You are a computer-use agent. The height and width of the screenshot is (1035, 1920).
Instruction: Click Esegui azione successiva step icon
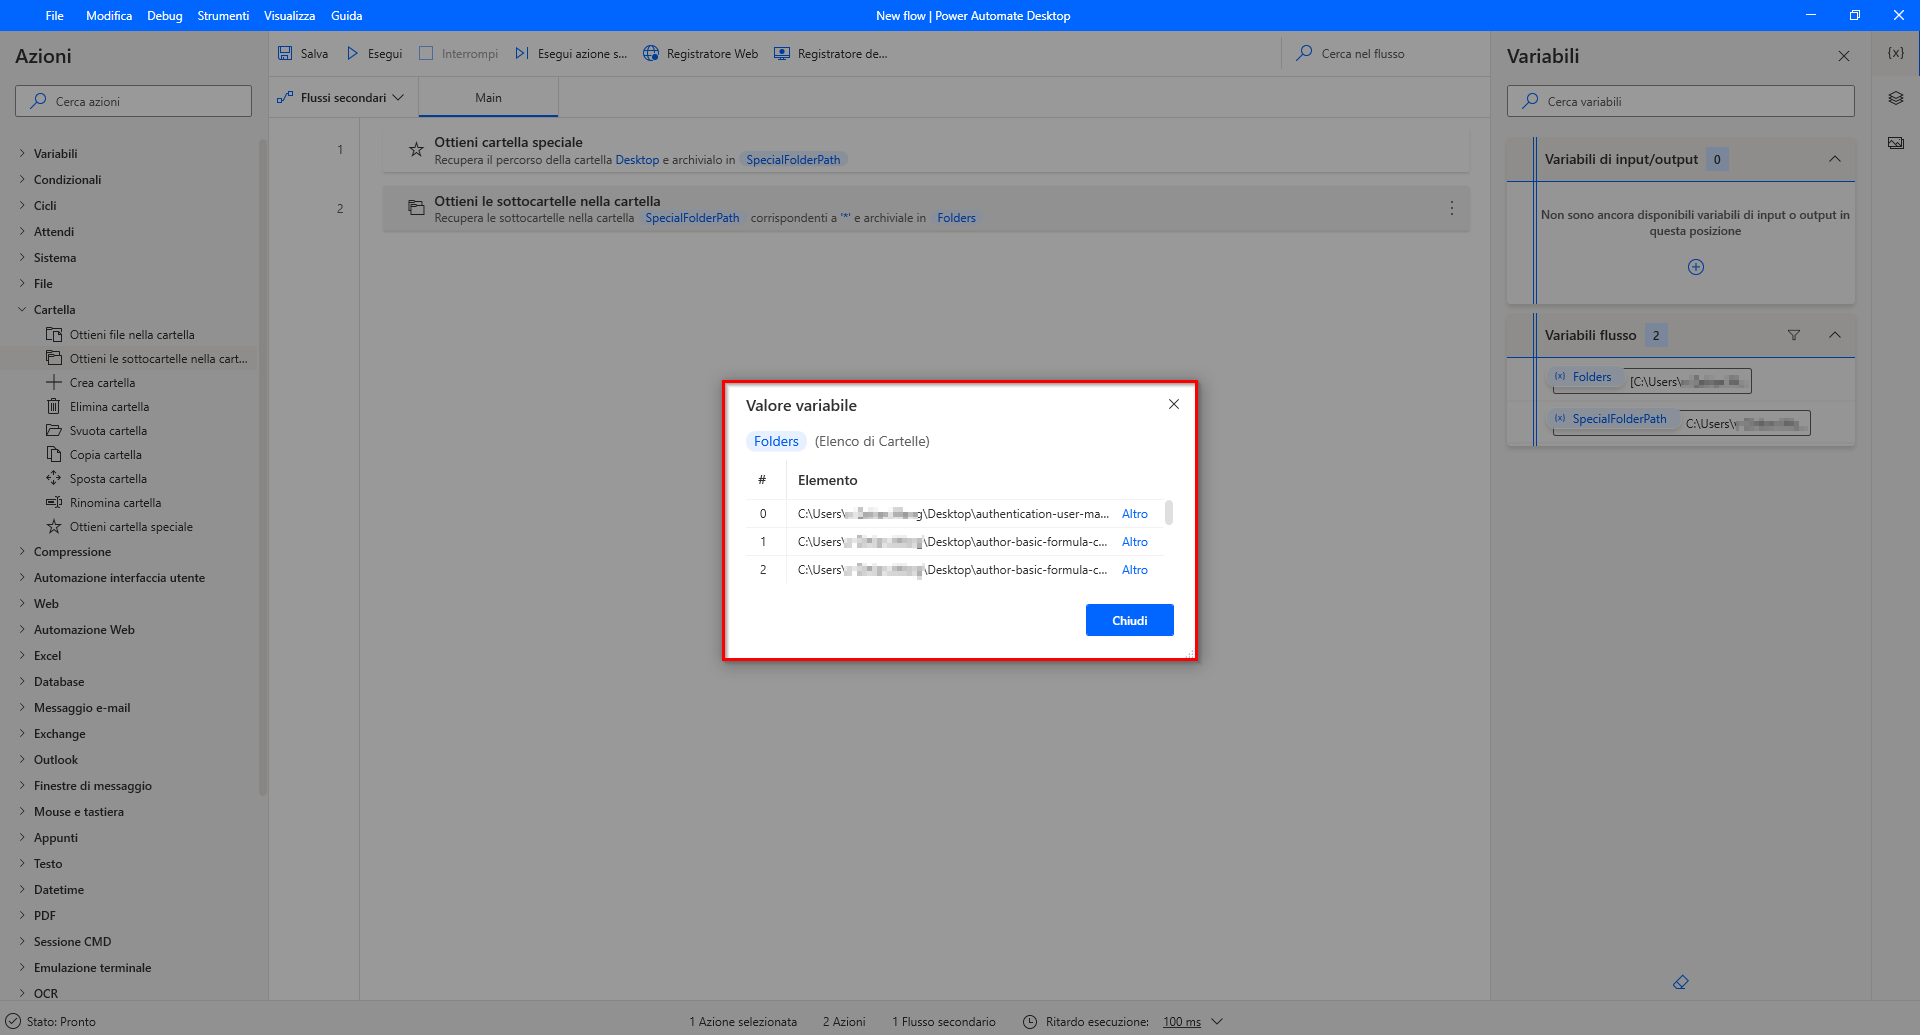pos(521,54)
